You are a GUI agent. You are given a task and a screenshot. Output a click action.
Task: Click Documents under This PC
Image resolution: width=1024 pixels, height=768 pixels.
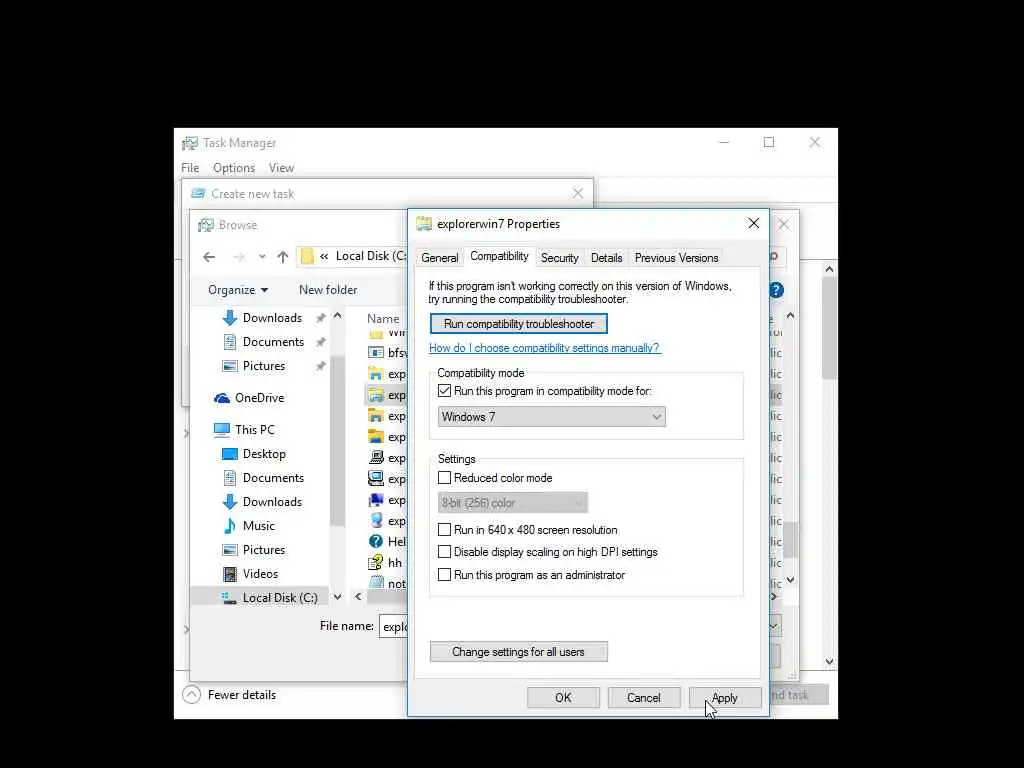[x=263, y=478]
